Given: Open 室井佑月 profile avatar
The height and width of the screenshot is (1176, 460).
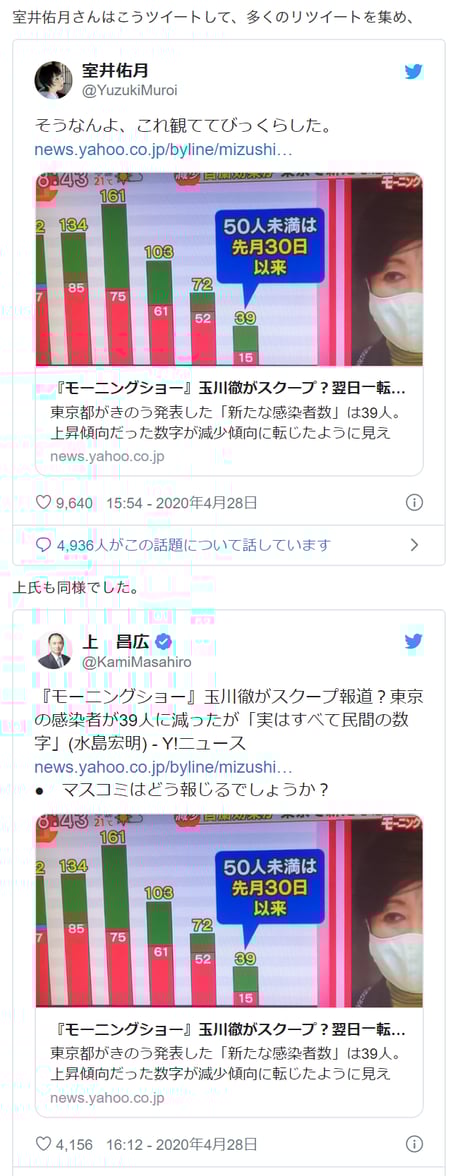Looking at the screenshot, I should point(54,80).
